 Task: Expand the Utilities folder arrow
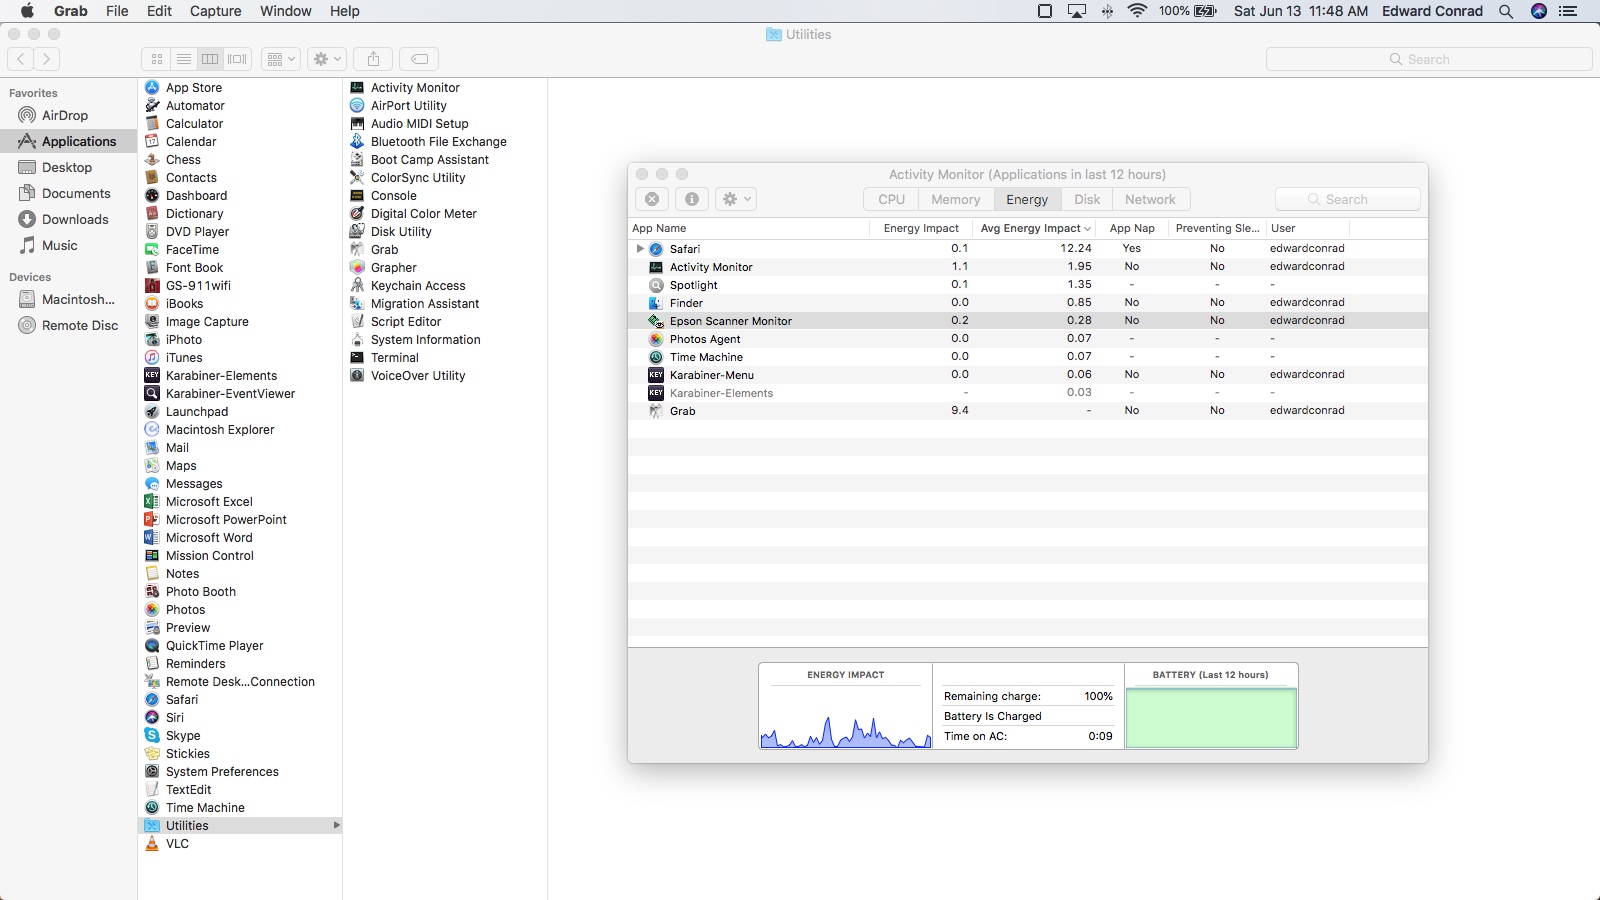[336, 825]
